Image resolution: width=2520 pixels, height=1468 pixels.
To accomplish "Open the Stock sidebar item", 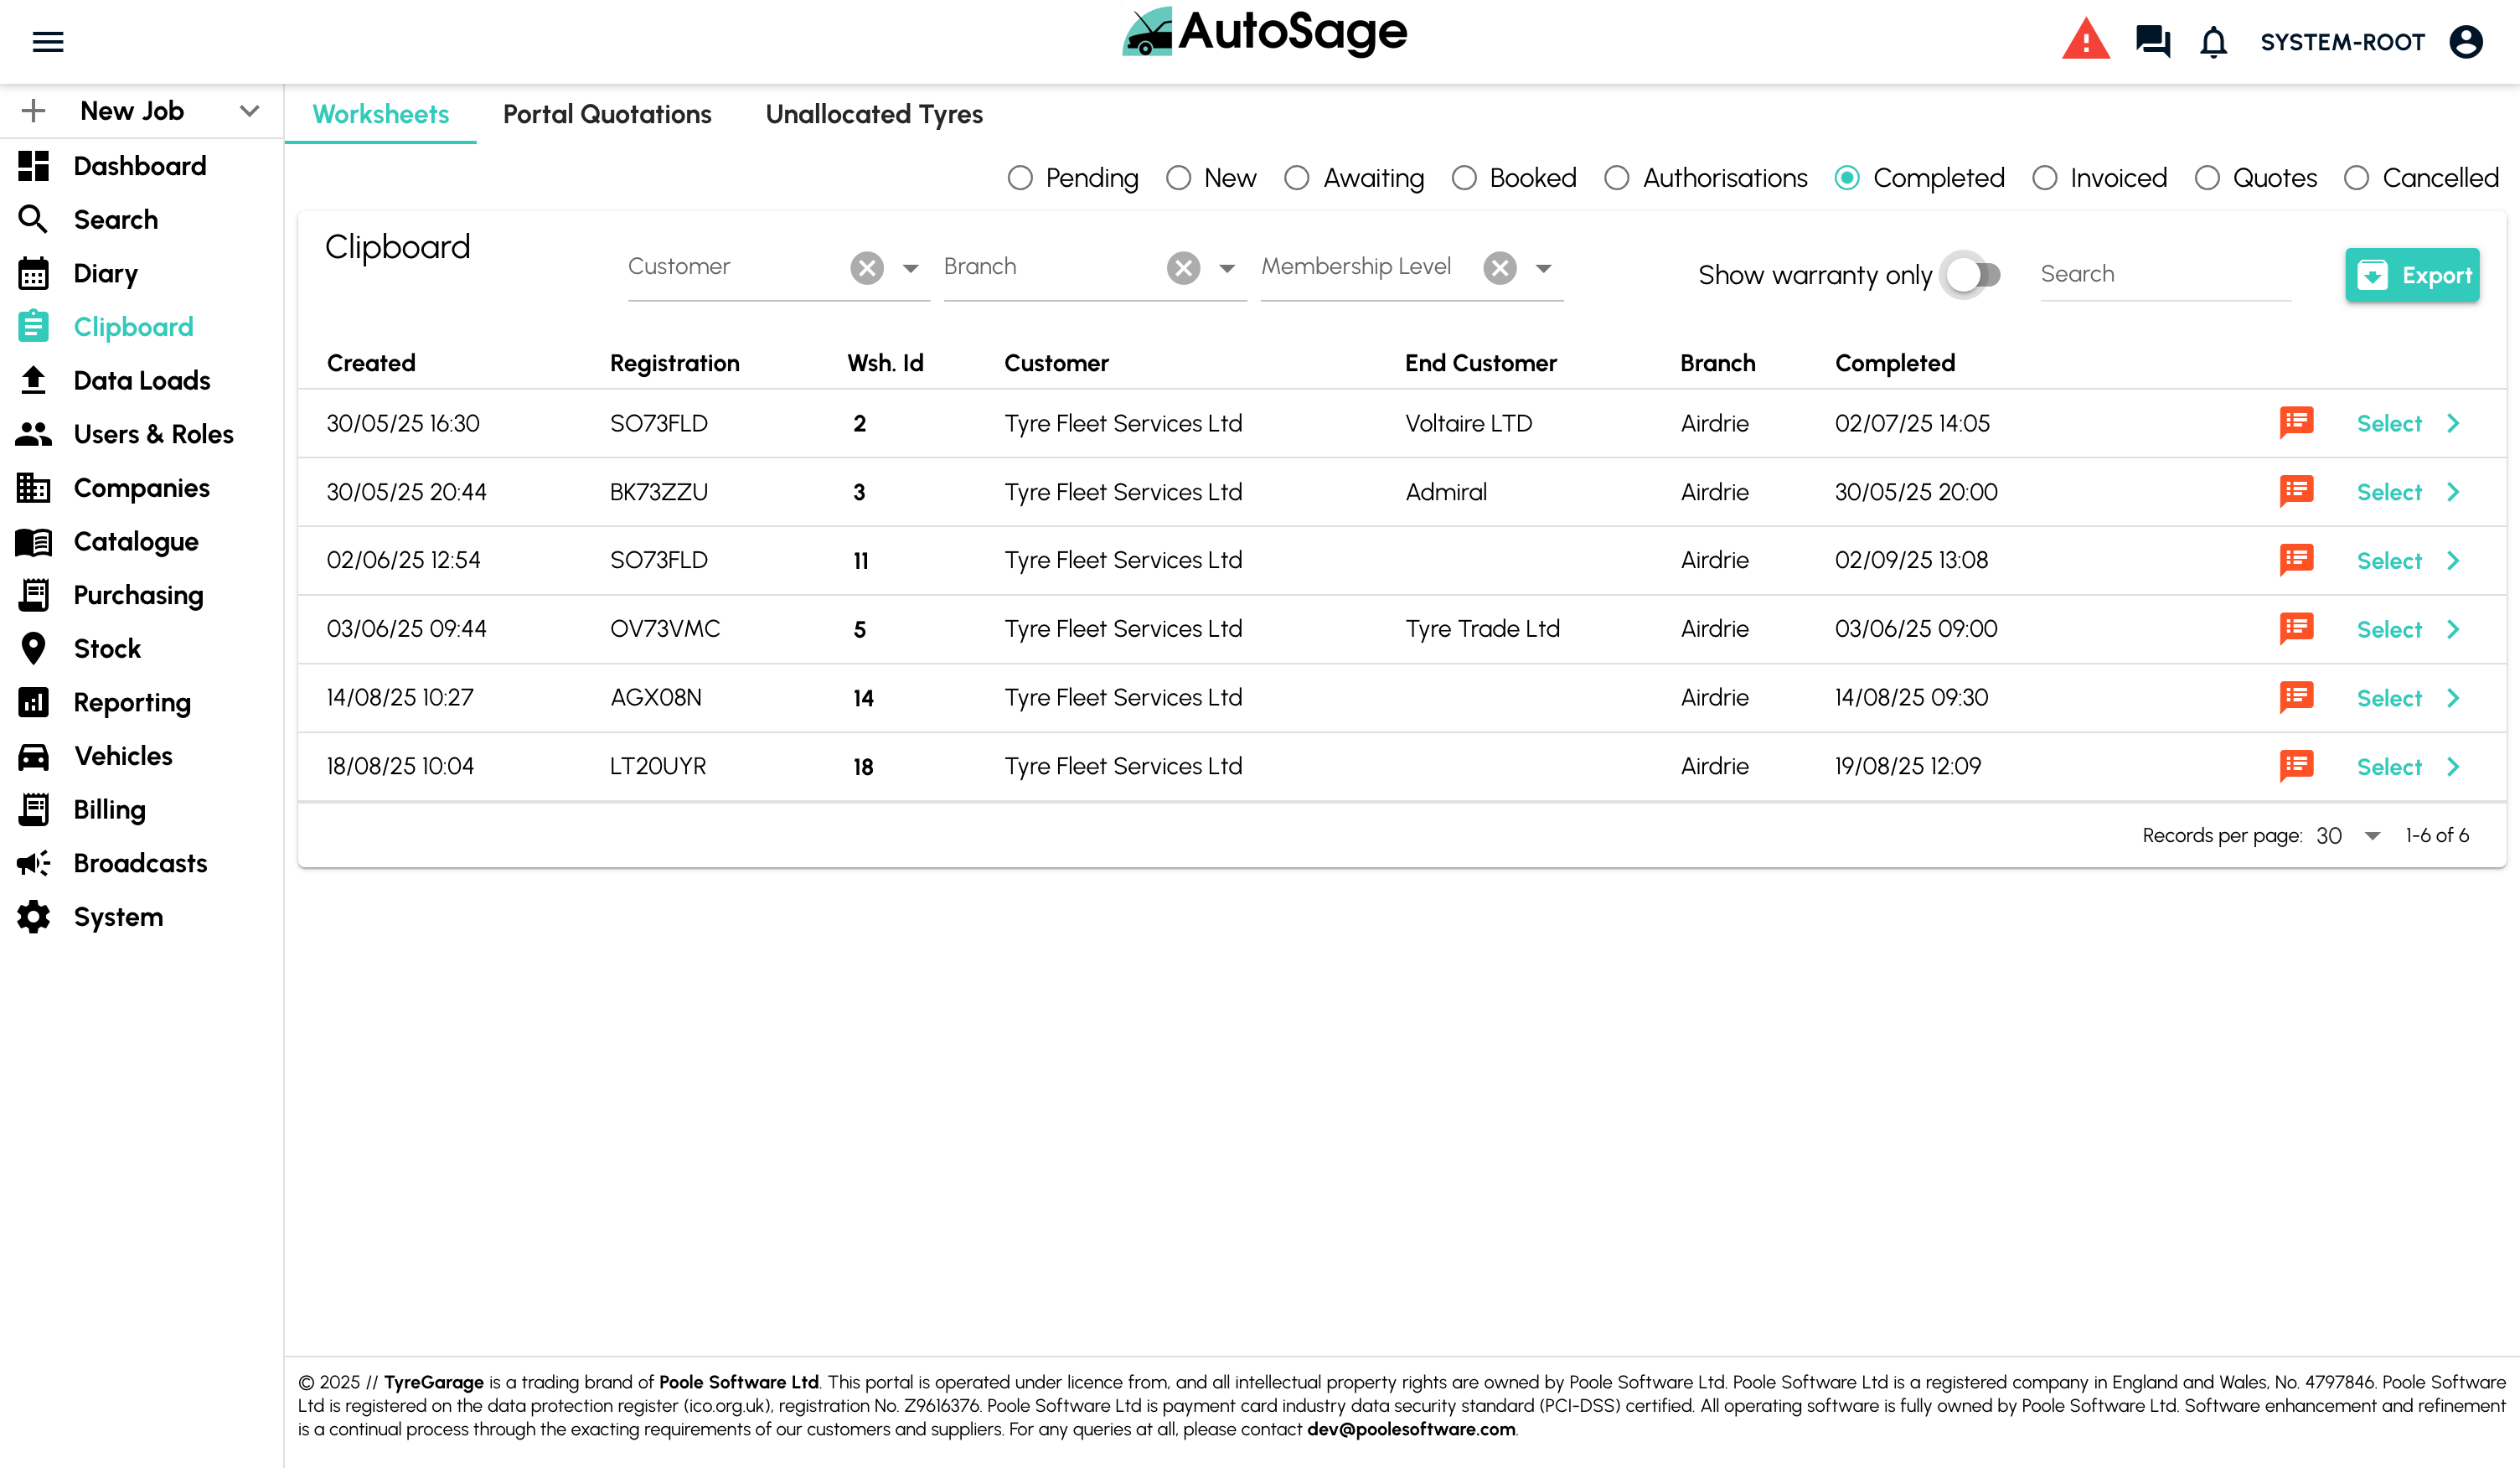I will point(107,648).
